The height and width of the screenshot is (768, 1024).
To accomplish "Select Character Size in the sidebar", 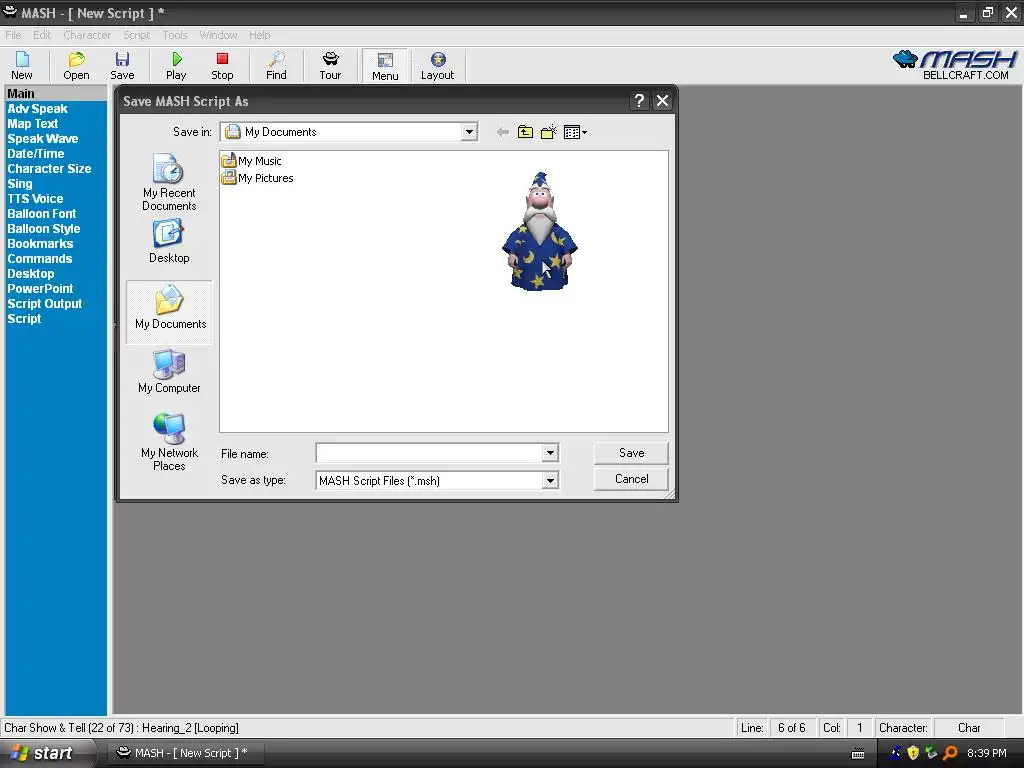I will [x=49, y=168].
